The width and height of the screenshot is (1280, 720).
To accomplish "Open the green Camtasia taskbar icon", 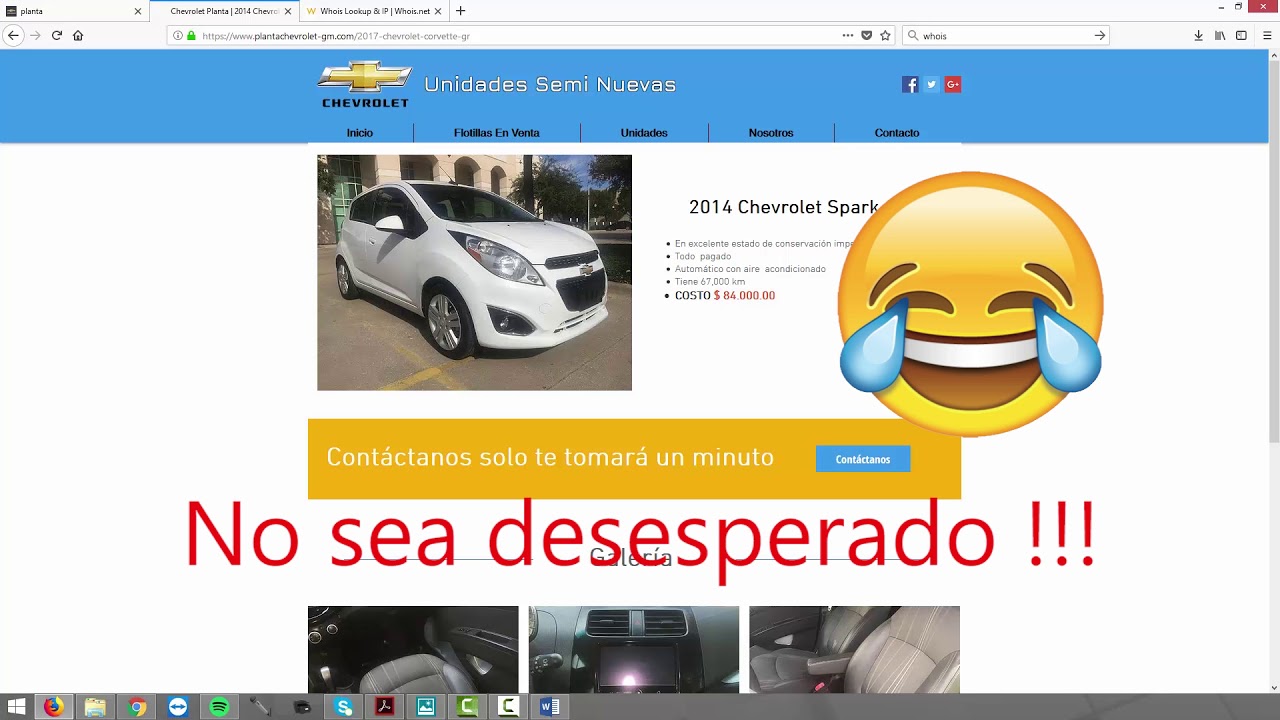I will (x=467, y=707).
